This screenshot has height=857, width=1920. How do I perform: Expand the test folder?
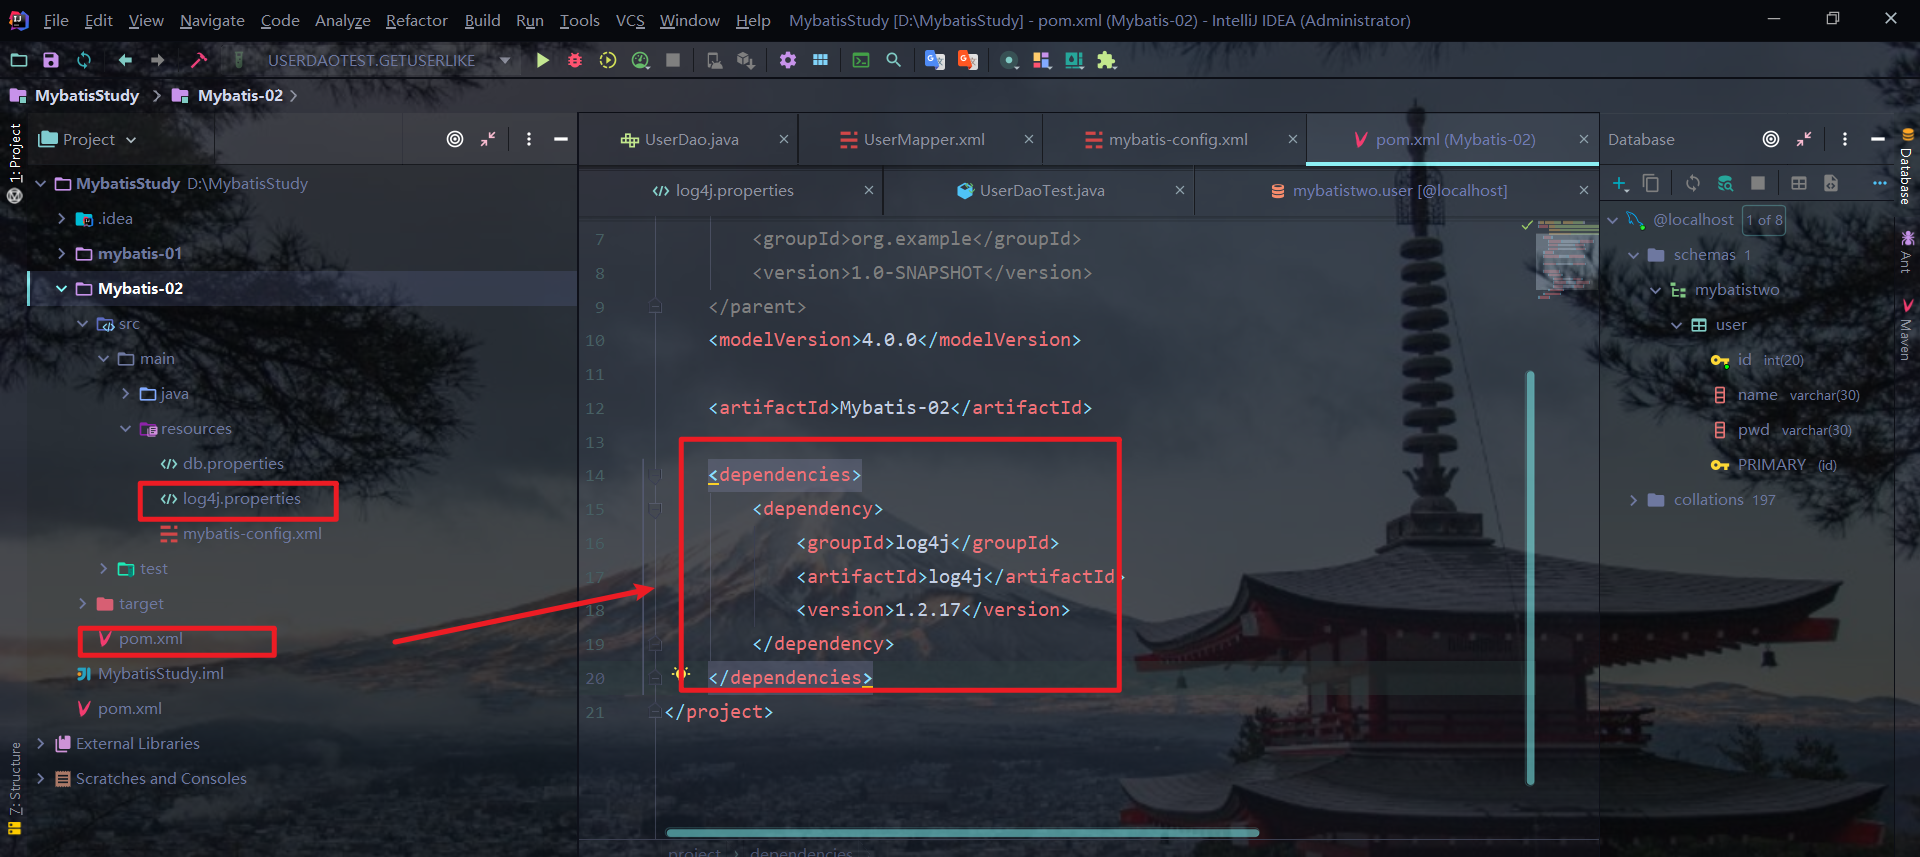pos(104,569)
